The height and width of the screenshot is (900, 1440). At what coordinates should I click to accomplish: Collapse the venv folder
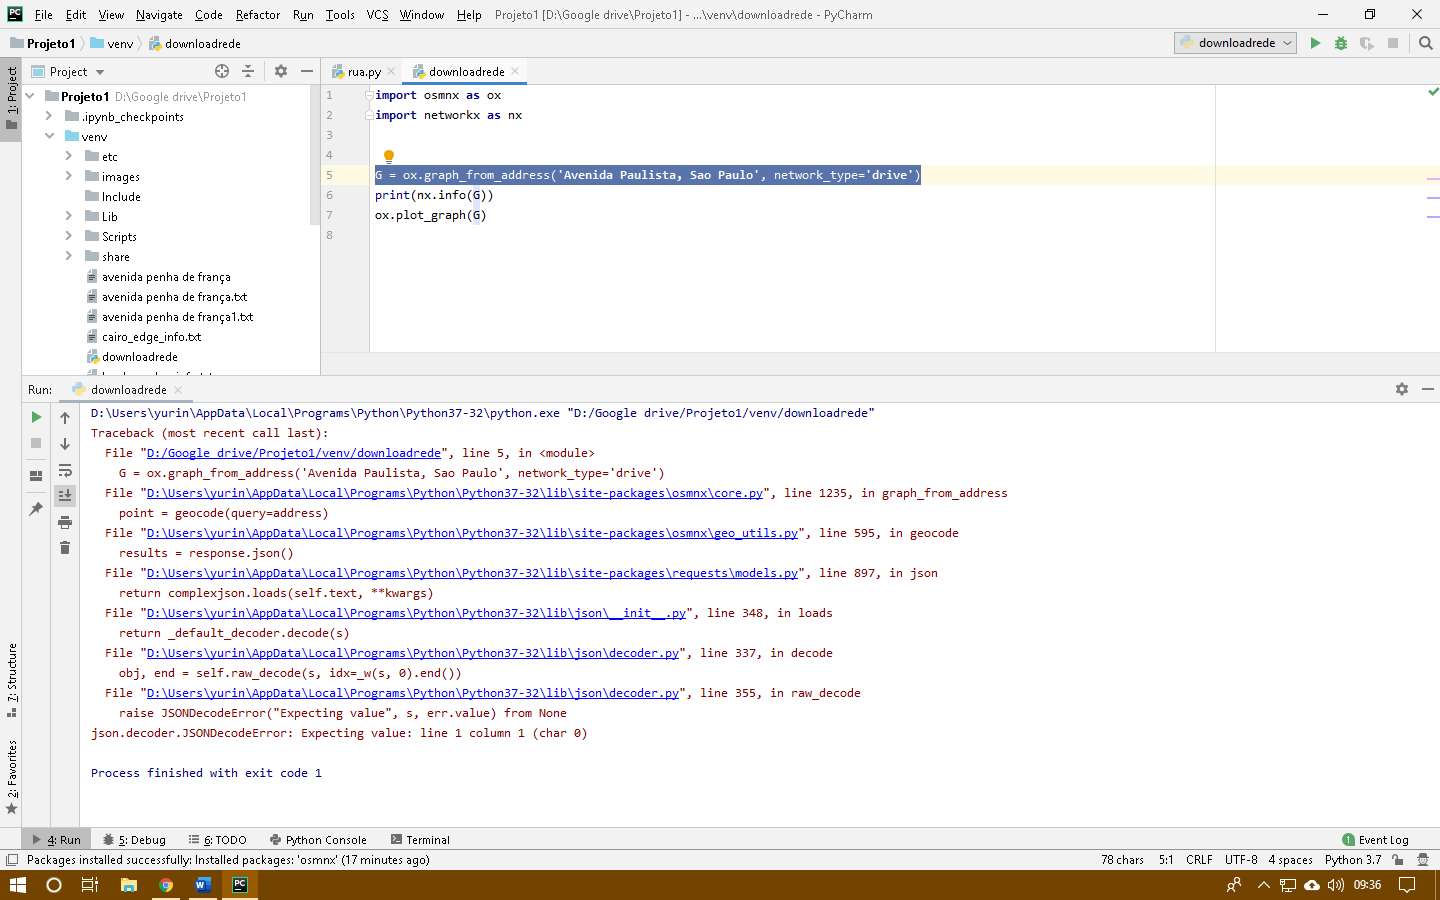tap(49, 136)
